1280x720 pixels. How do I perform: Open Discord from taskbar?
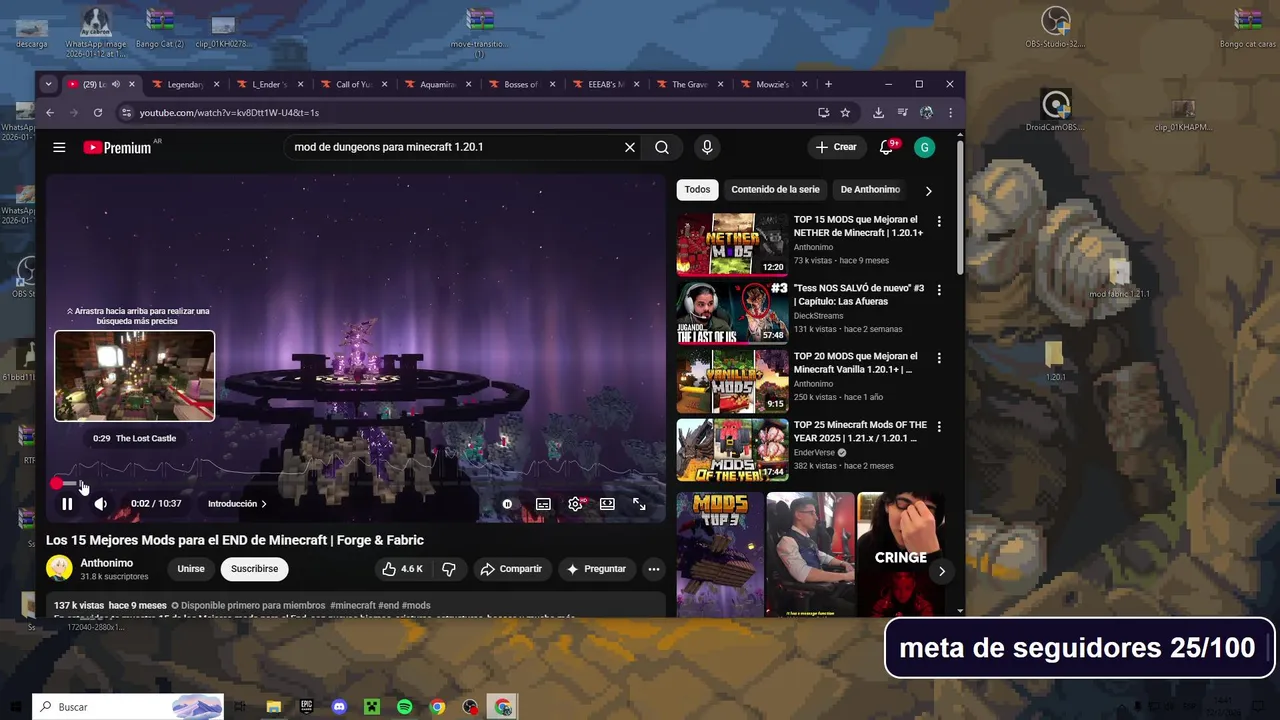pos(339,707)
